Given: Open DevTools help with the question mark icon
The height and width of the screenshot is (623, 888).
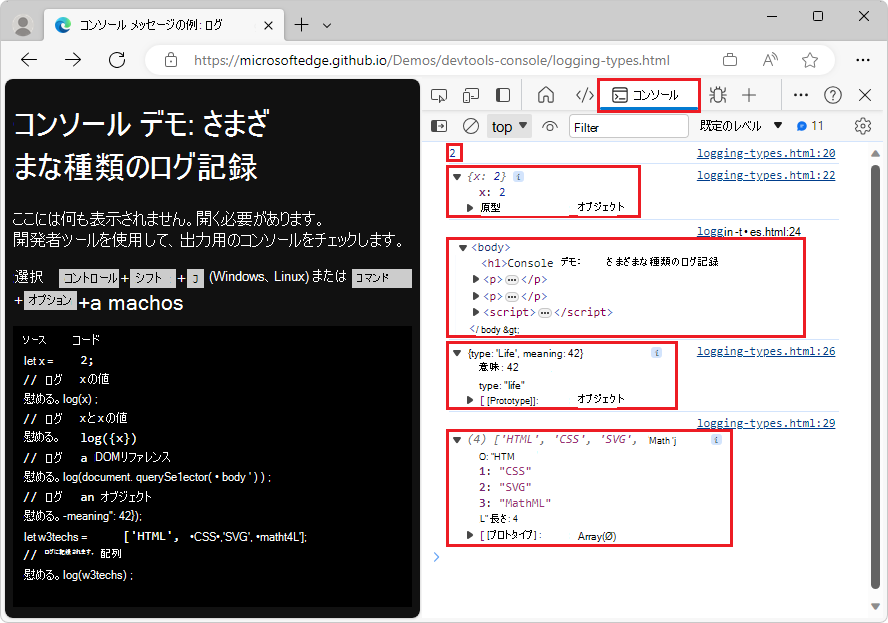Looking at the screenshot, I should coord(833,94).
